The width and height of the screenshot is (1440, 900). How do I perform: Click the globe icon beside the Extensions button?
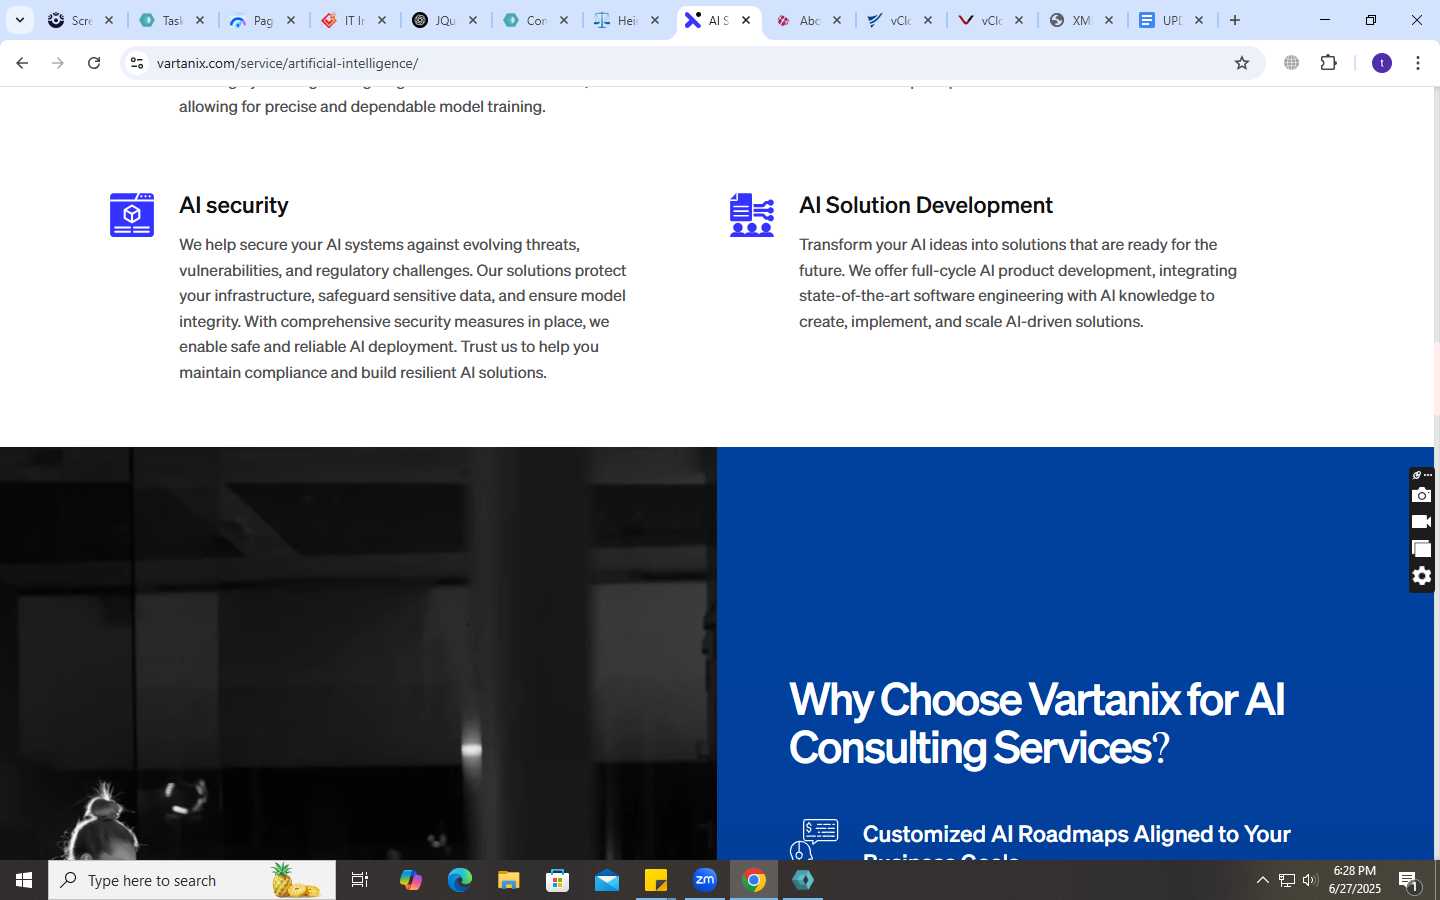click(x=1292, y=63)
